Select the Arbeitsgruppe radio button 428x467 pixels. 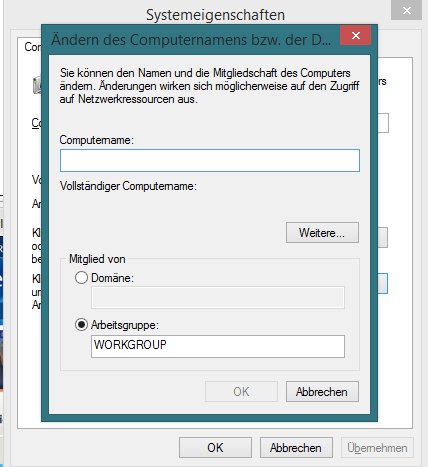pyautogui.click(x=81, y=324)
